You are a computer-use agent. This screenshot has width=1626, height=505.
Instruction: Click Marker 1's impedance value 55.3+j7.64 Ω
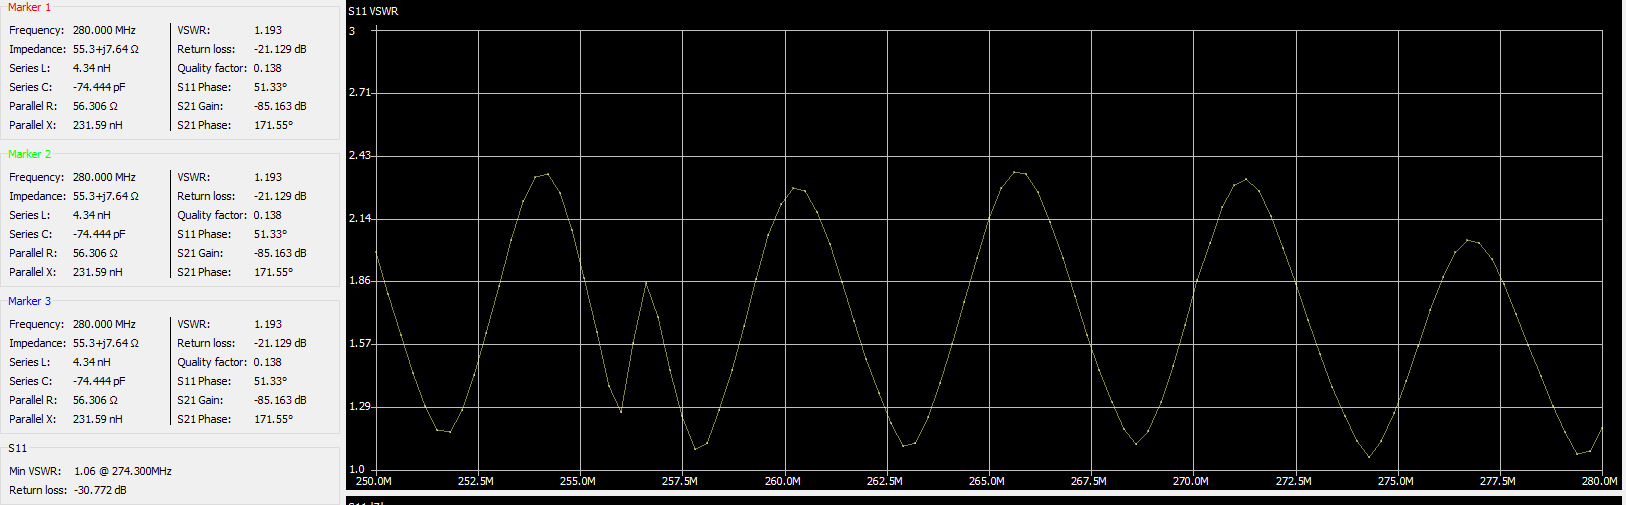105,49
